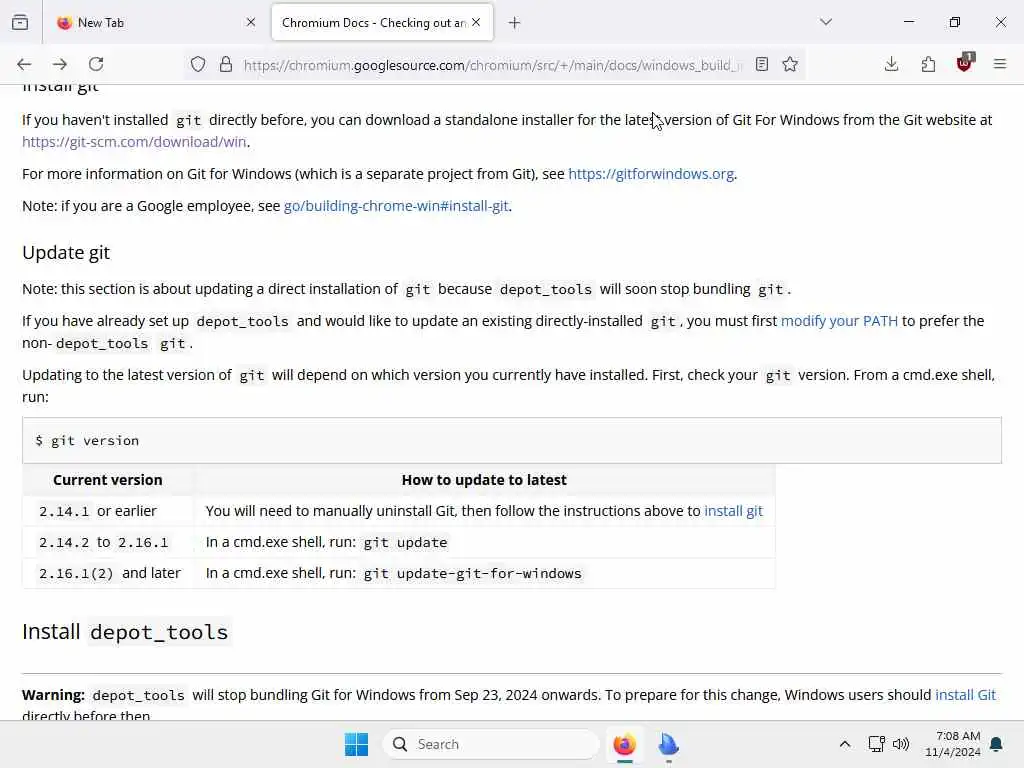Image resolution: width=1024 pixels, height=768 pixels.
Task: Follow the install git link in table
Action: 733,511
